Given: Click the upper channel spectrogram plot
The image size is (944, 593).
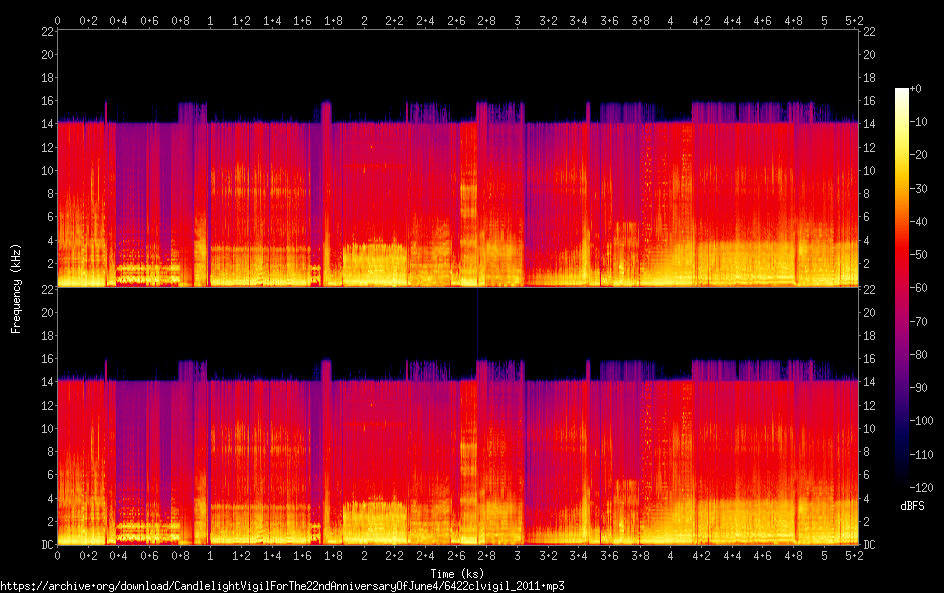Looking at the screenshot, I should pyautogui.click(x=458, y=158).
